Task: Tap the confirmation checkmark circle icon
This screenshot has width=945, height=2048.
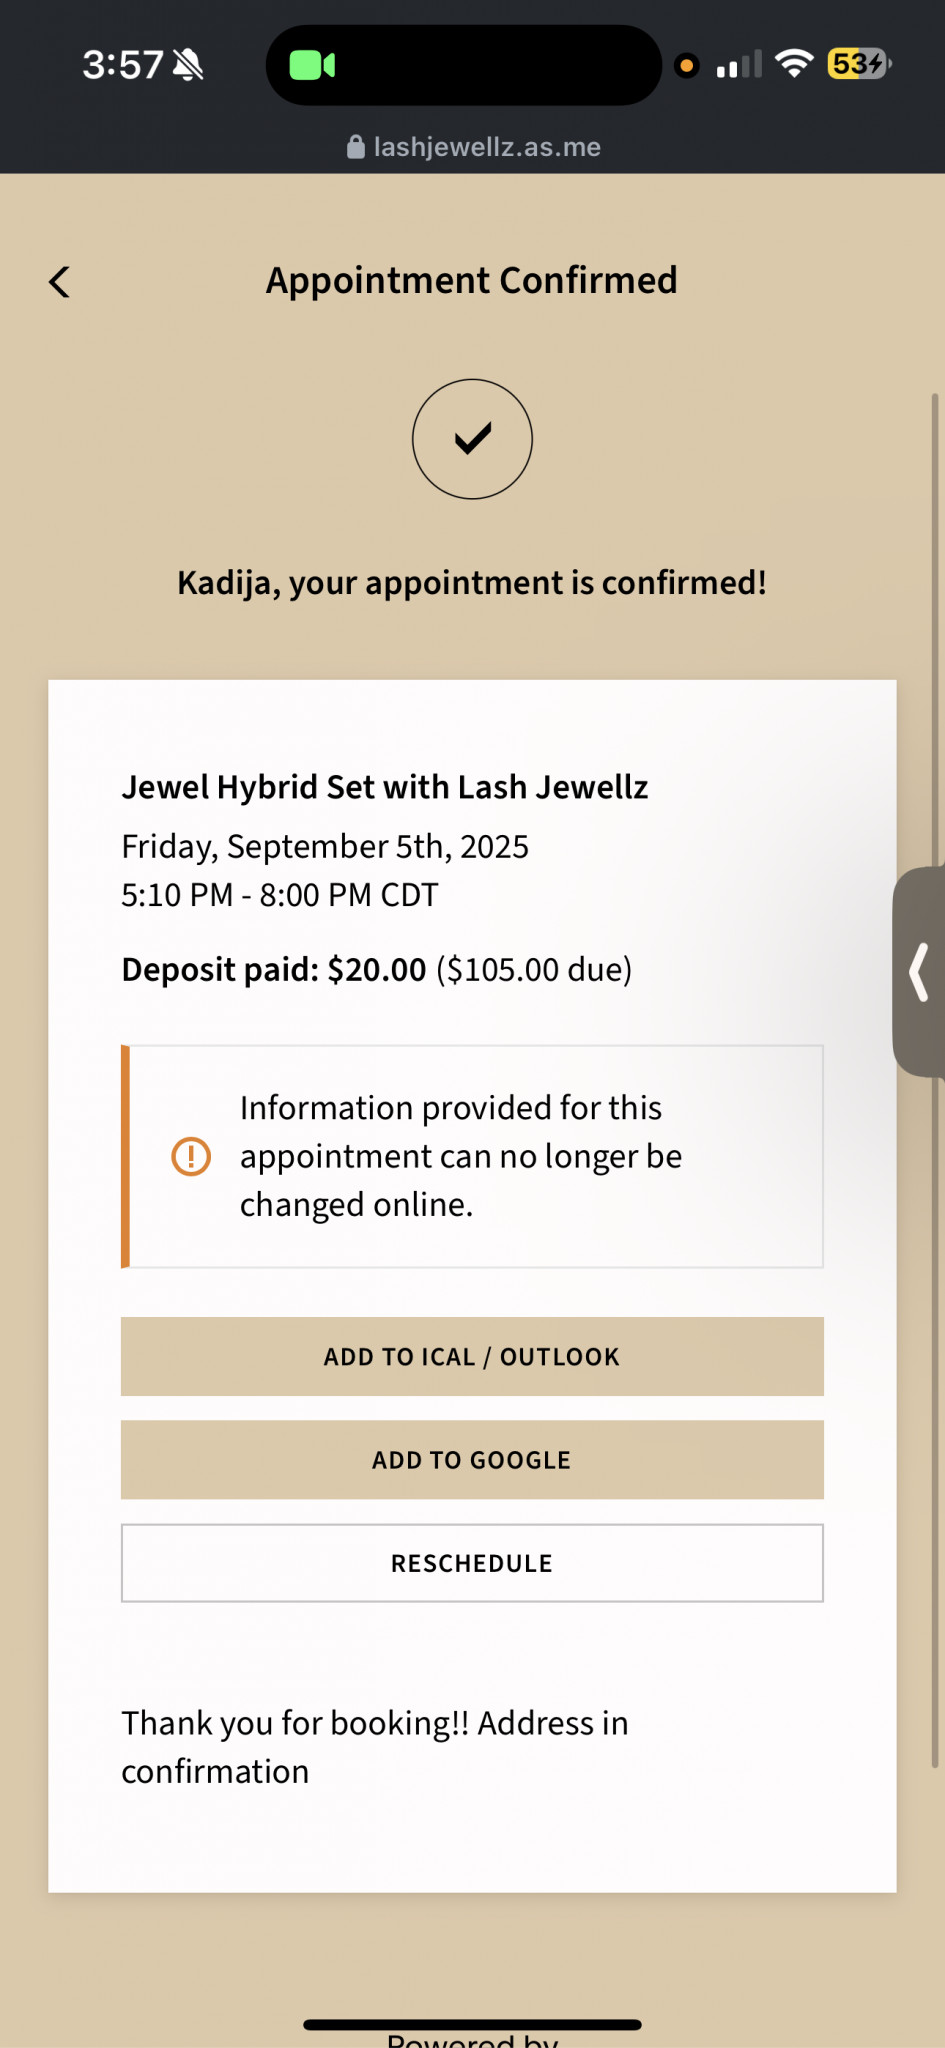Action: click(x=472, y=439)
